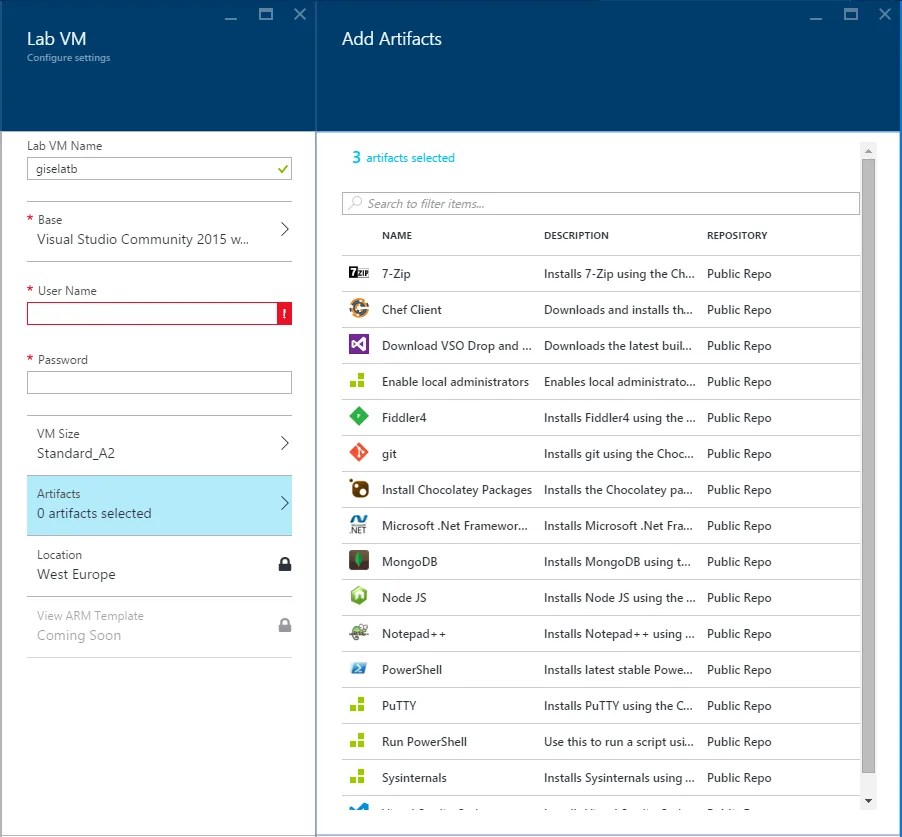This screenshot has width=902, height=837.
Task: Click the '3 artifacts selected' link
Action: 403,158
